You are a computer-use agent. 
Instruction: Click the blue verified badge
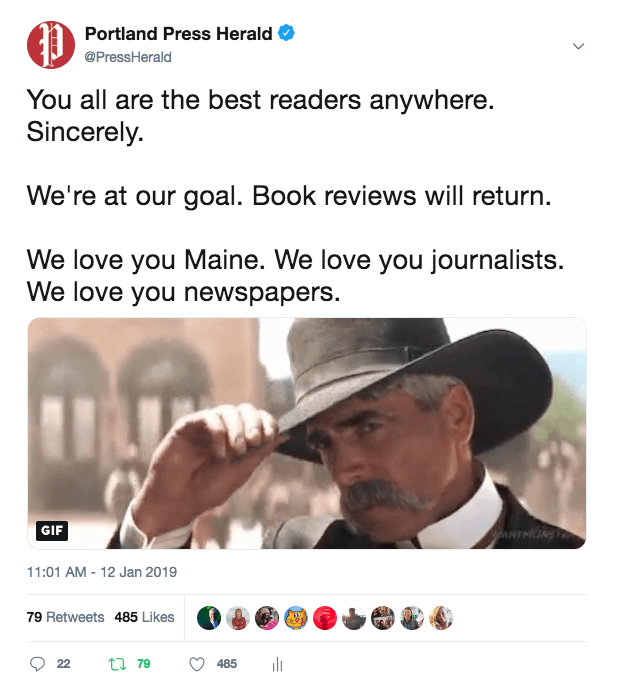point(286,33)
